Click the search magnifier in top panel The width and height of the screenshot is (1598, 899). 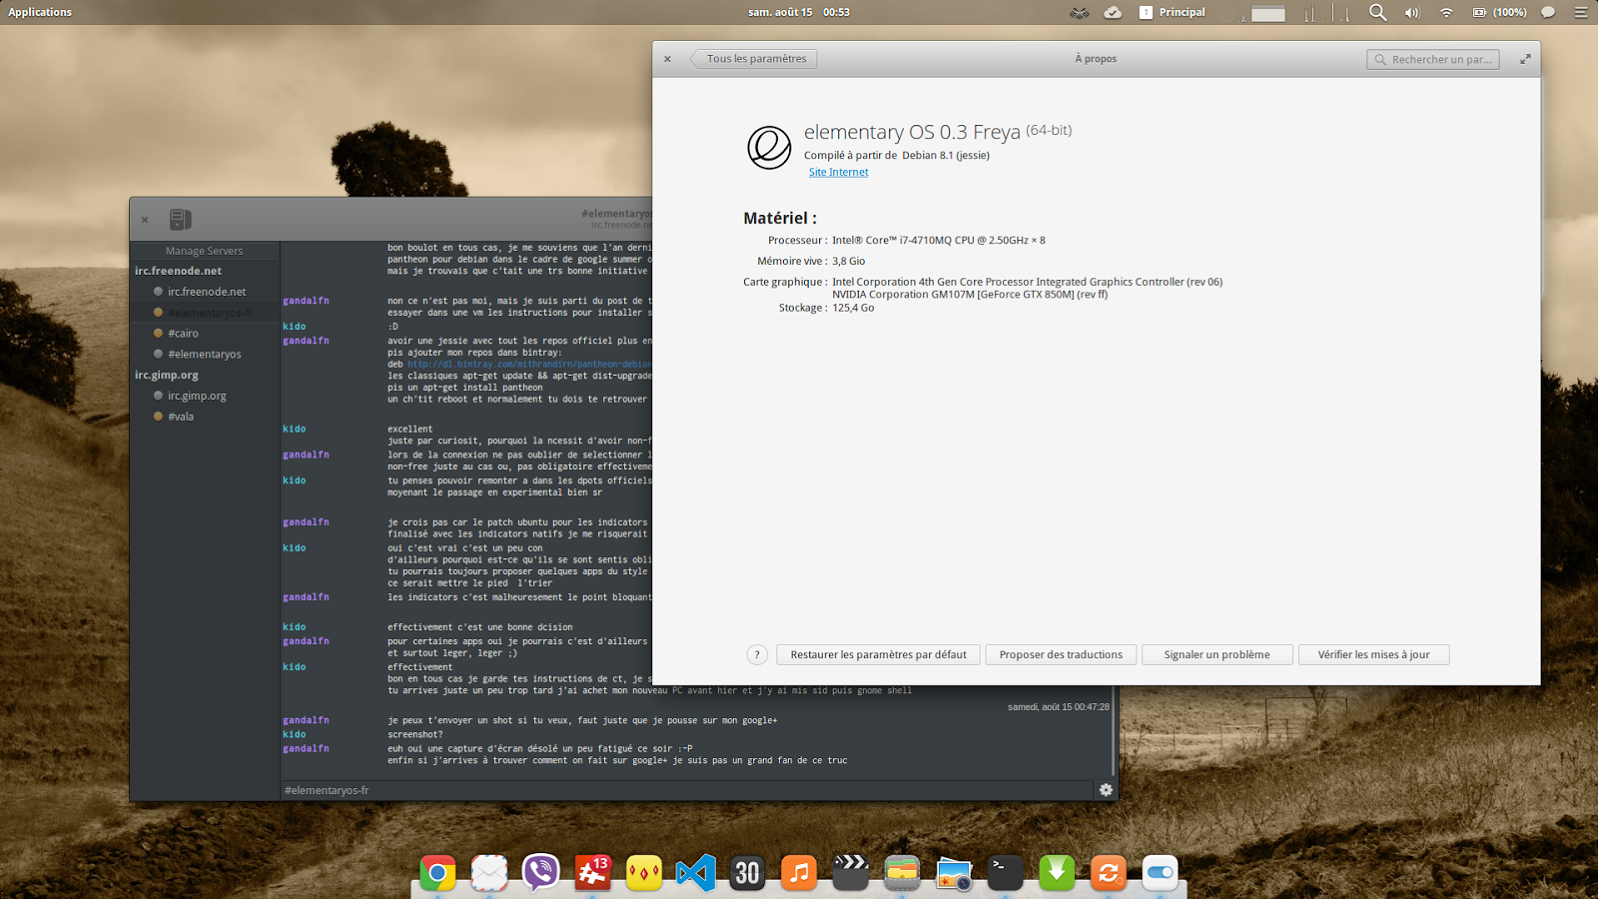click(x=1378, y=12)
